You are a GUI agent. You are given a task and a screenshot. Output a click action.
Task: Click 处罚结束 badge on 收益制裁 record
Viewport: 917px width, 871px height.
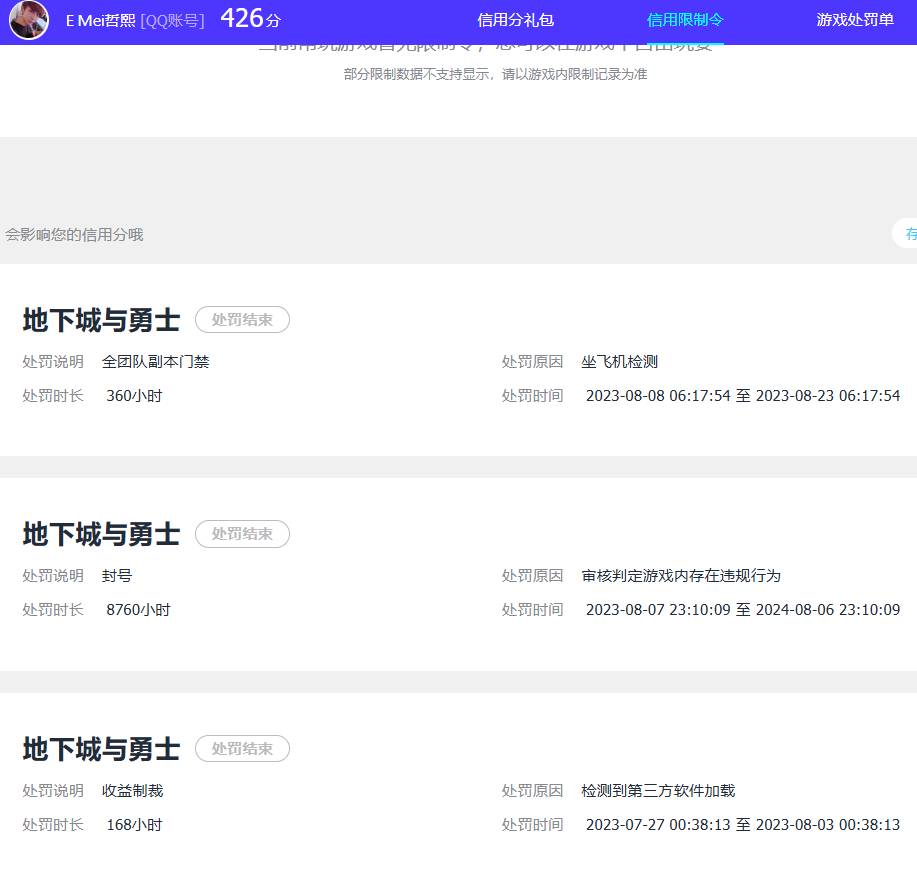242,749
